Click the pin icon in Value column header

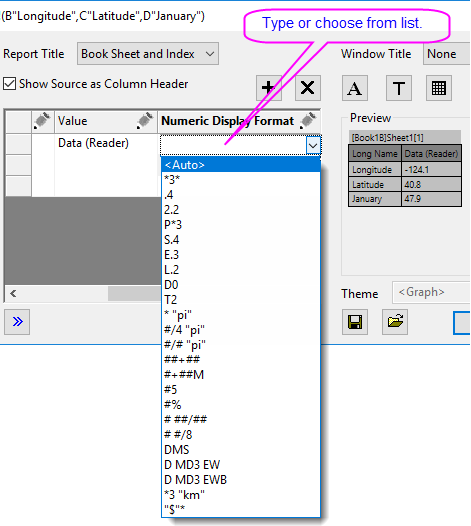[x=145, y=120]
